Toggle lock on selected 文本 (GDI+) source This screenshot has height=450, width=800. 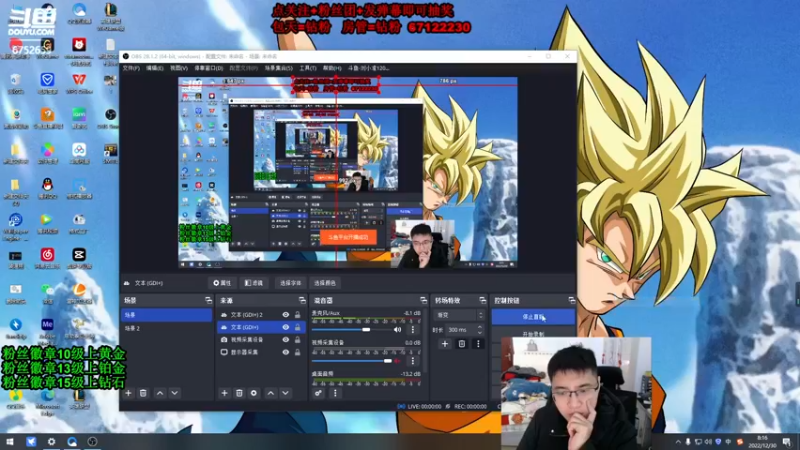[297, 327]
